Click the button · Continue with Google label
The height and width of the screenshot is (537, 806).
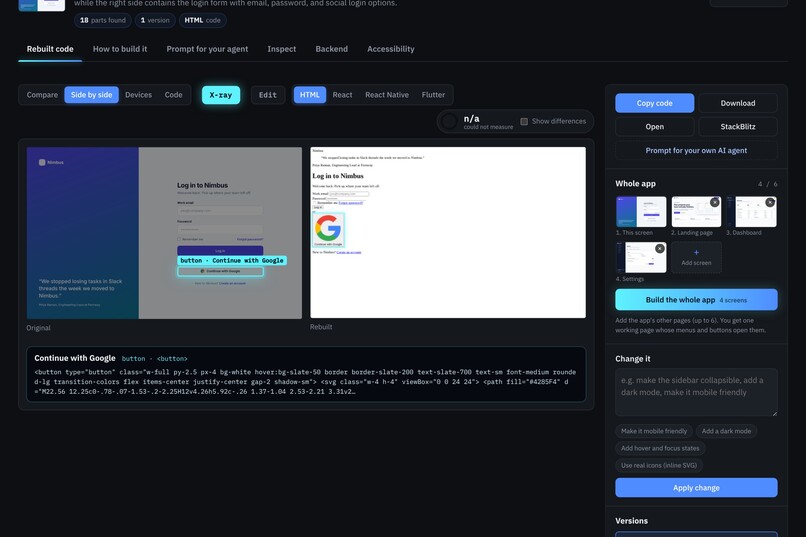pyautogui.click(x=232, y=261)
